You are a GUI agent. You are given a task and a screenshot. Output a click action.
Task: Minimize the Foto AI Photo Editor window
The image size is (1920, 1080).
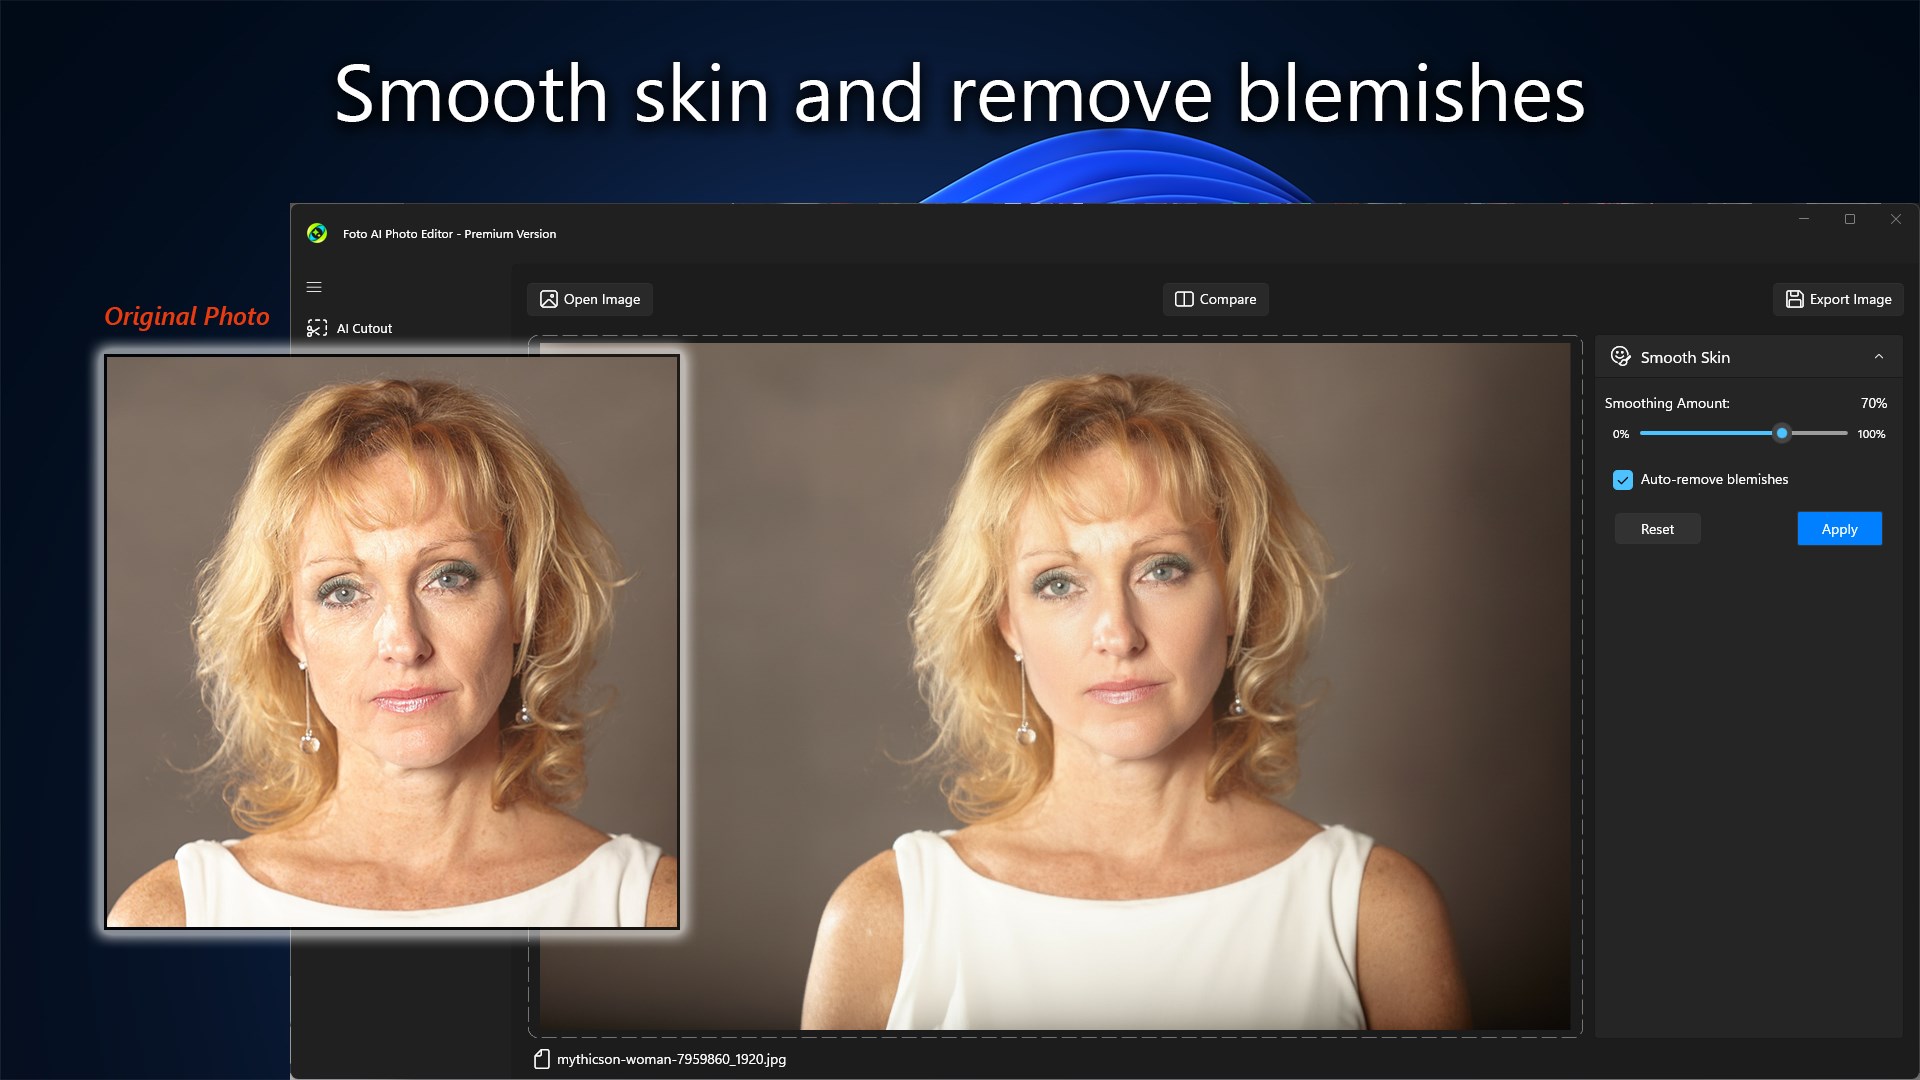point(1804,219)
